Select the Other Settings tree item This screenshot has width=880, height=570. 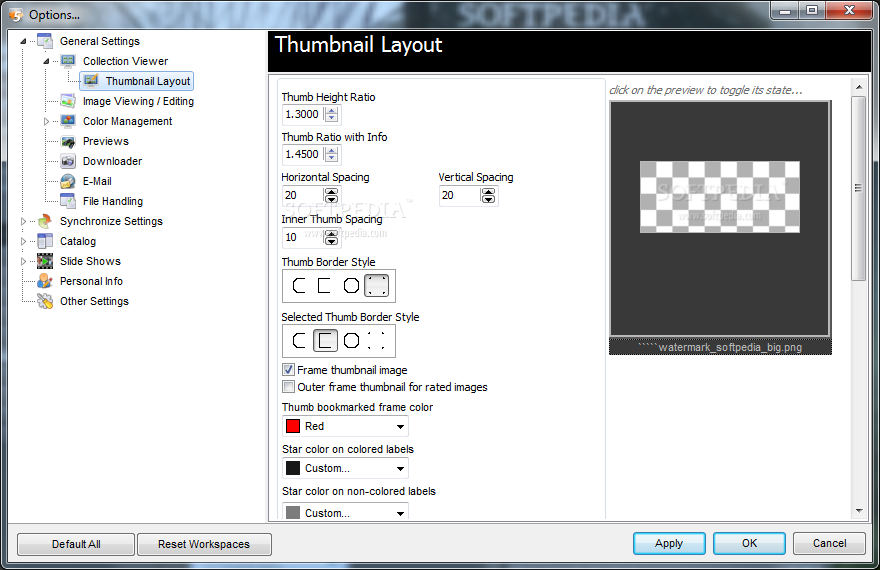point(94,301)
